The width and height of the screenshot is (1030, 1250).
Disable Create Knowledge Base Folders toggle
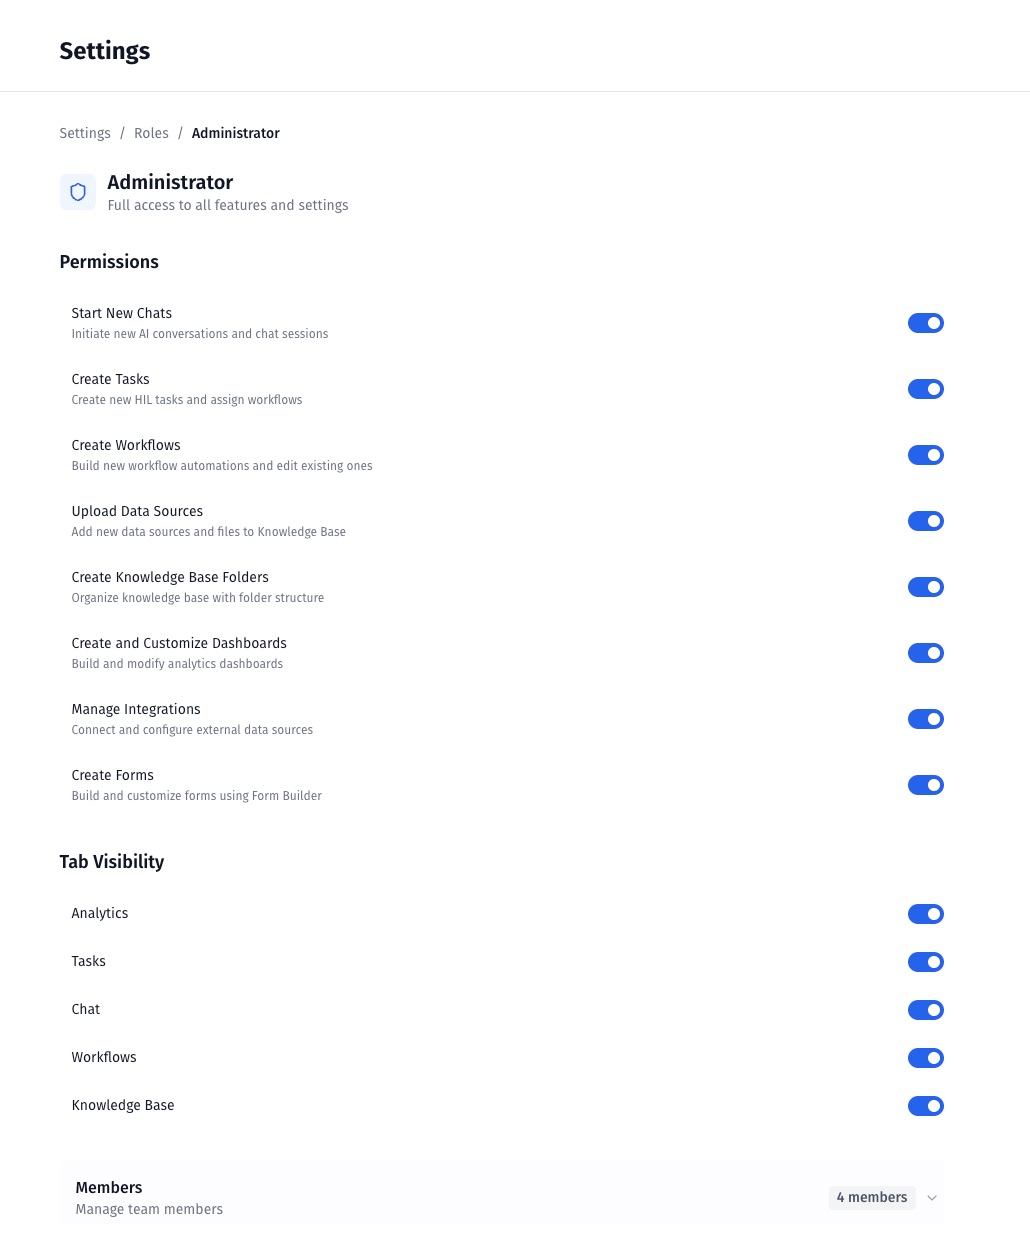[x=925, y=587]
